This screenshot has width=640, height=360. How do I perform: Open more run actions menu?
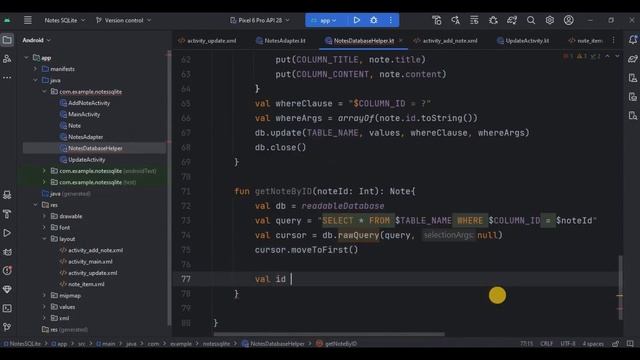391,20
